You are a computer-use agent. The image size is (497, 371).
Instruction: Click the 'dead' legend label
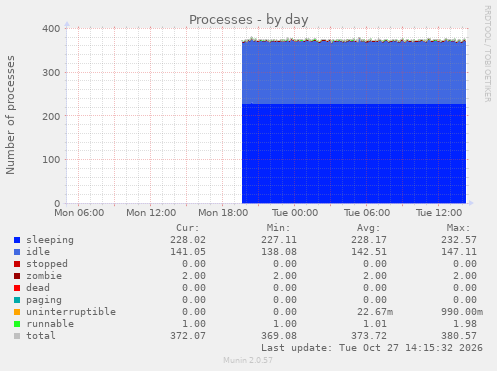click(x=38, y=288)
